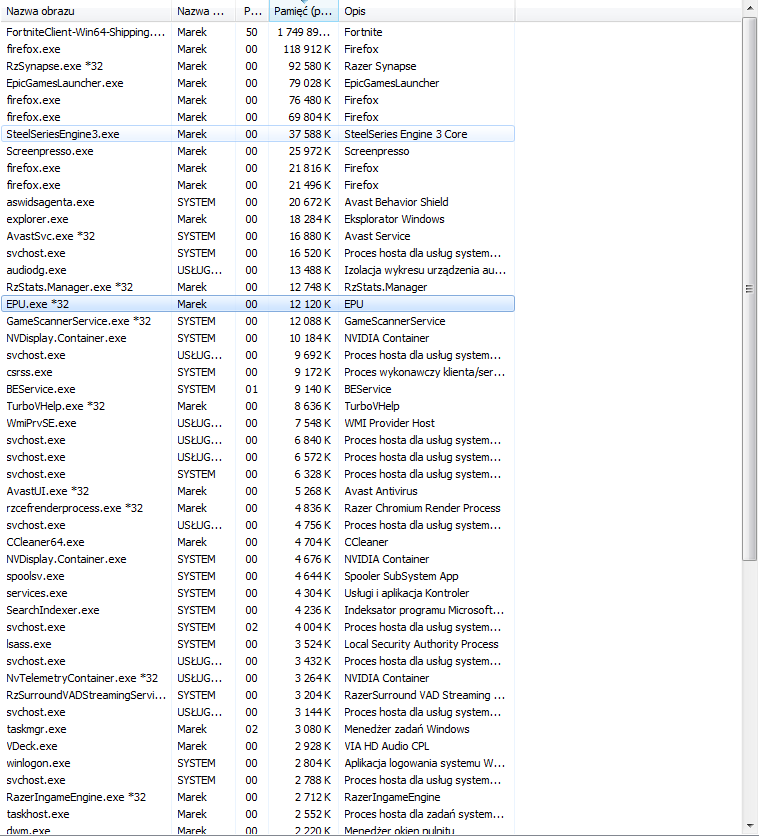Image resolution: width=759 pixels, height=838 pixels.
Task: Select firefox.exe with 21 496 K memory
Action: 258,185
